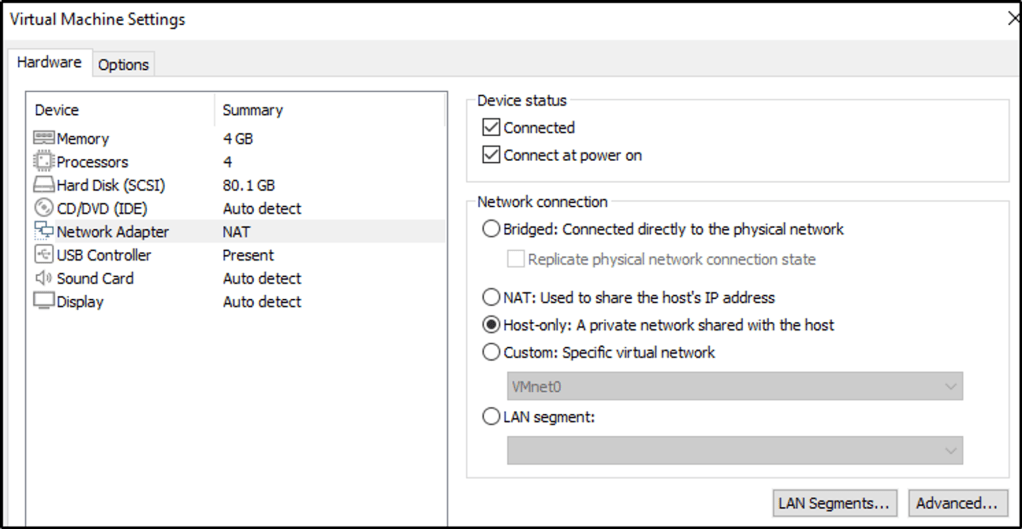Image resolution: width=1022 pixels, height=529 pixels.
Task: Open the Hardware tab
Action: coord(49,62)
